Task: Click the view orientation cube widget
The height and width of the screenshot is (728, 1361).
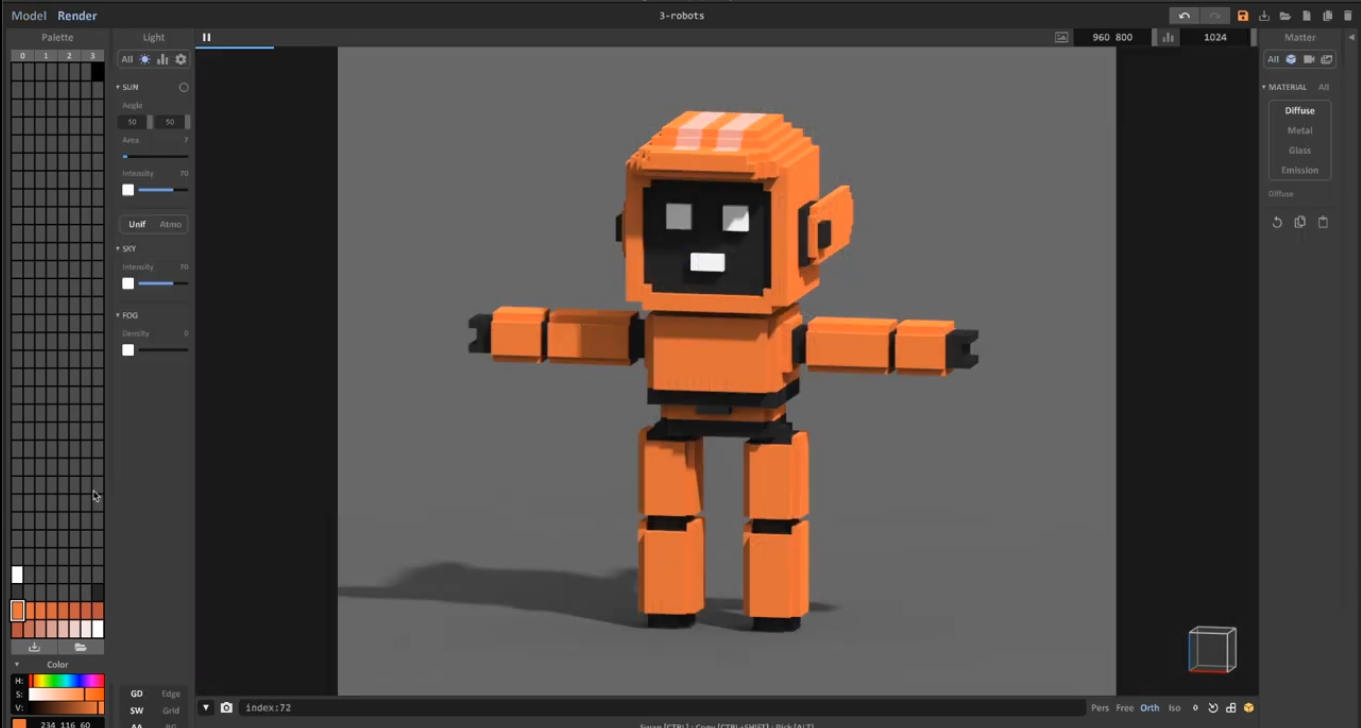Action: coord(1212,650)
